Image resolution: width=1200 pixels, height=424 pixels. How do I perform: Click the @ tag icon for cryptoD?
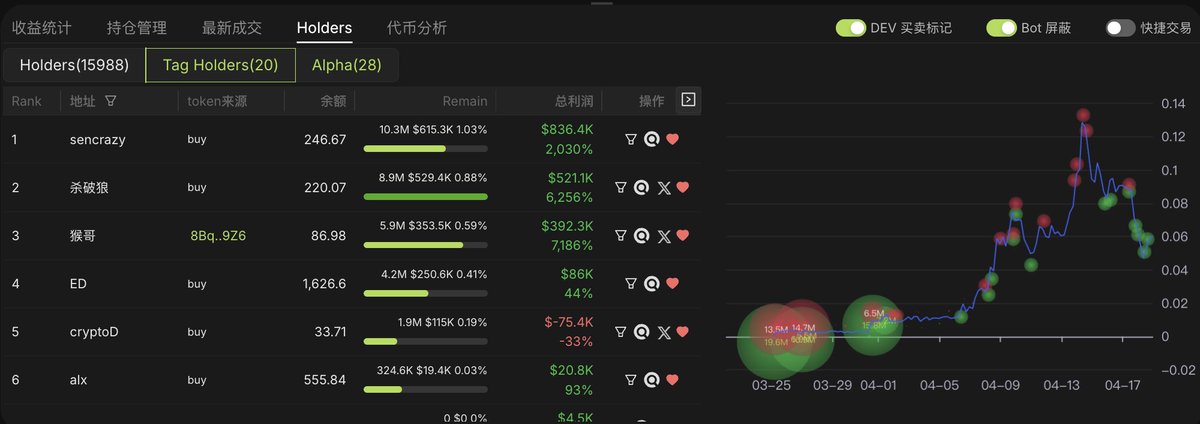point(641,332)
